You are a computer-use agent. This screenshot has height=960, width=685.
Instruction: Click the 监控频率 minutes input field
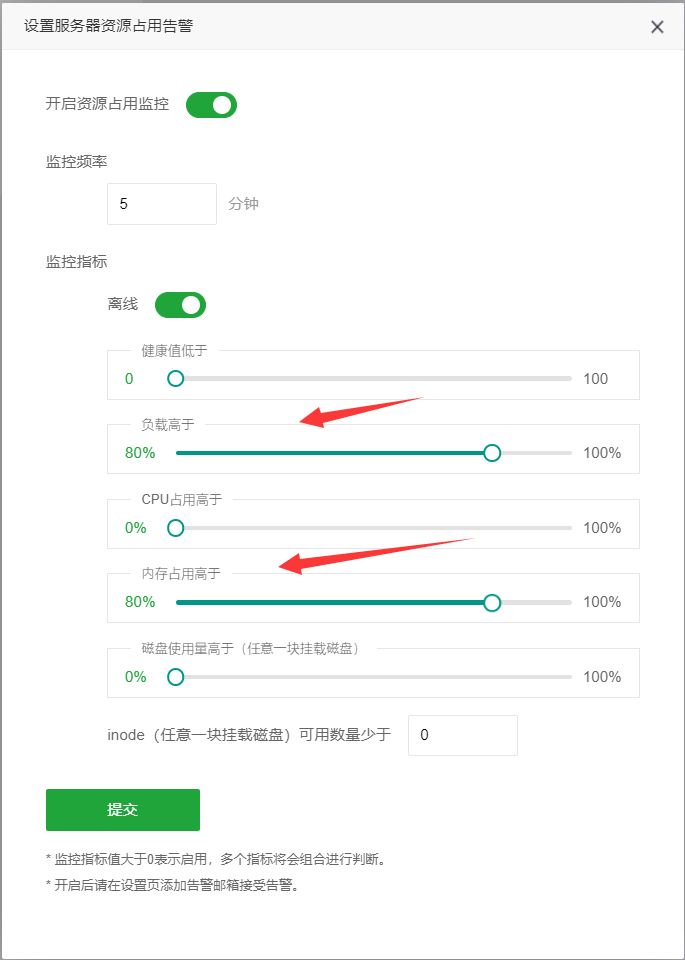(x=162, y=204)
